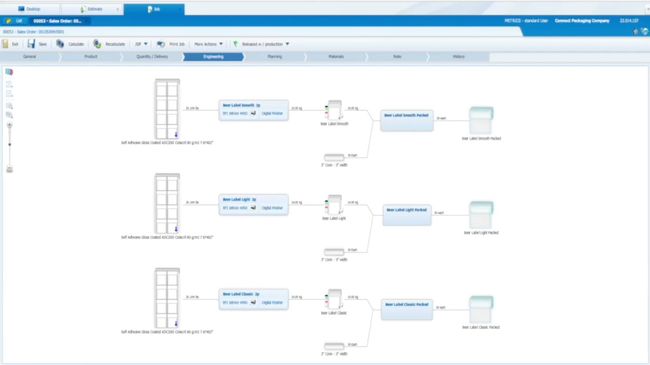Click the colored view icon atop diagram sidebar
This screenshot has width=650, height=365.
[x=9, y=72]
